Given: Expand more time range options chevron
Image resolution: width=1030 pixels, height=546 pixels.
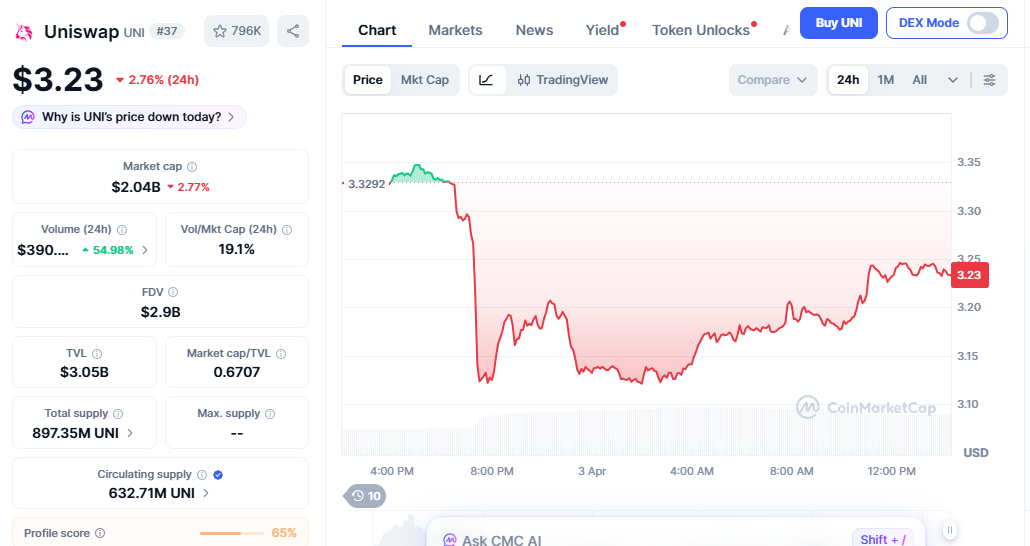Looking at the screenshot, I should pyautogui.click(x=952, y=80).
